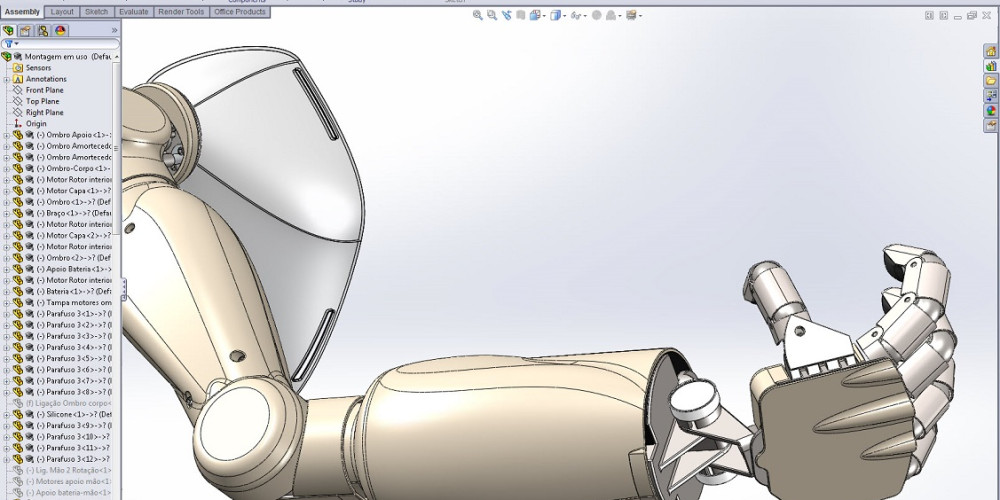The width and height of the screenshot is (1000, 500).
Task: Select Parafuso 3<8> in the tree
Action: click(x=73, y=392)
